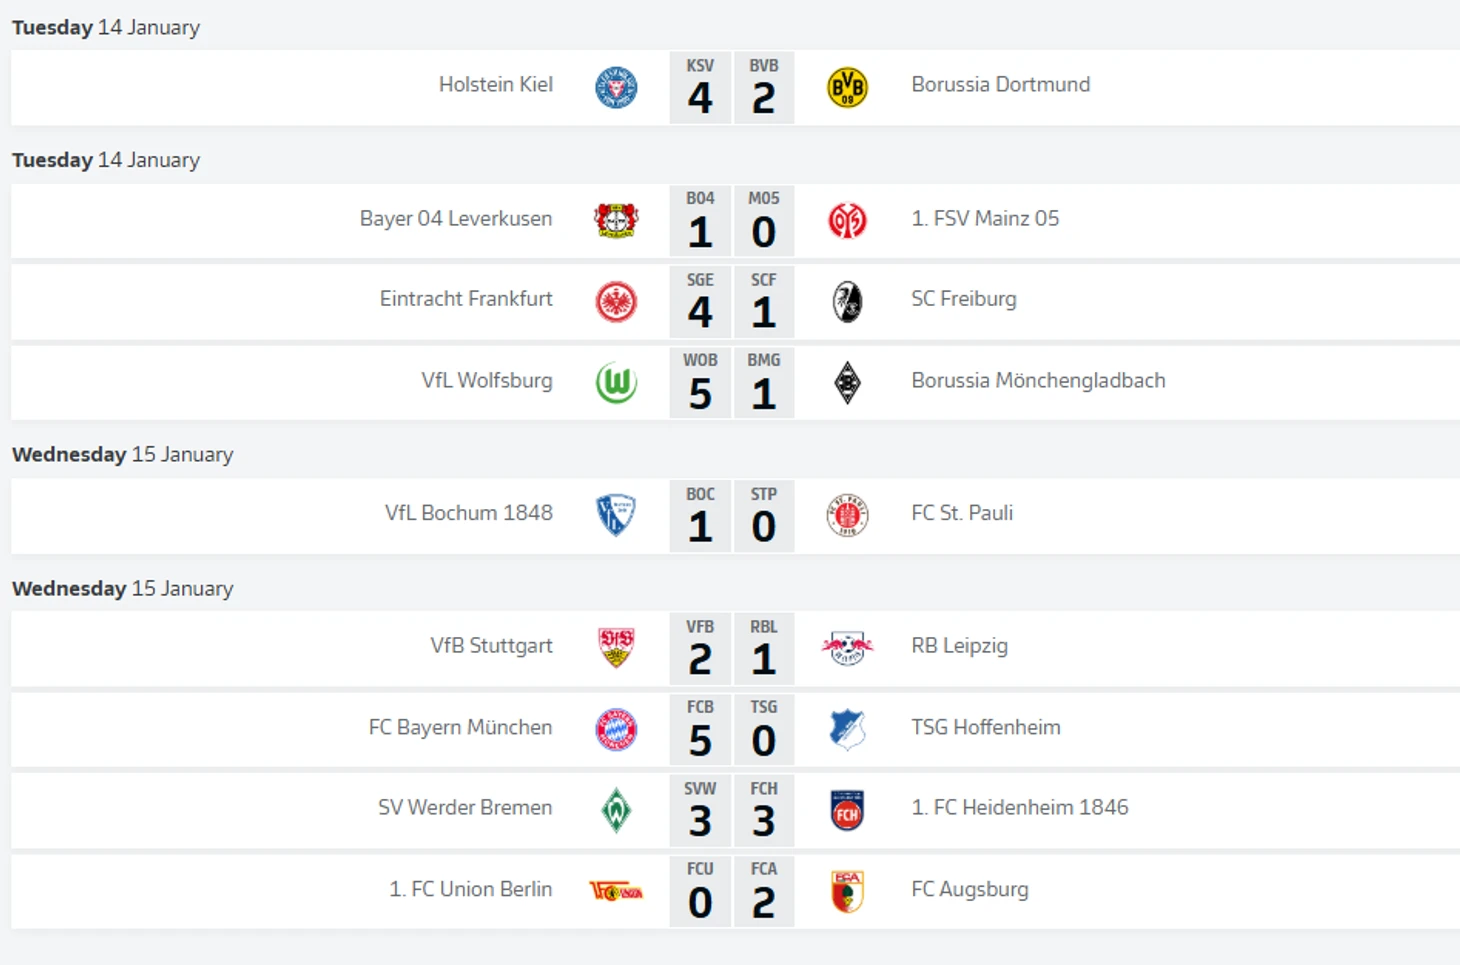Open the KSV 4 BVB 2 score
Viewport: 1460px width, 965px height.
click(x=732, y=88)
